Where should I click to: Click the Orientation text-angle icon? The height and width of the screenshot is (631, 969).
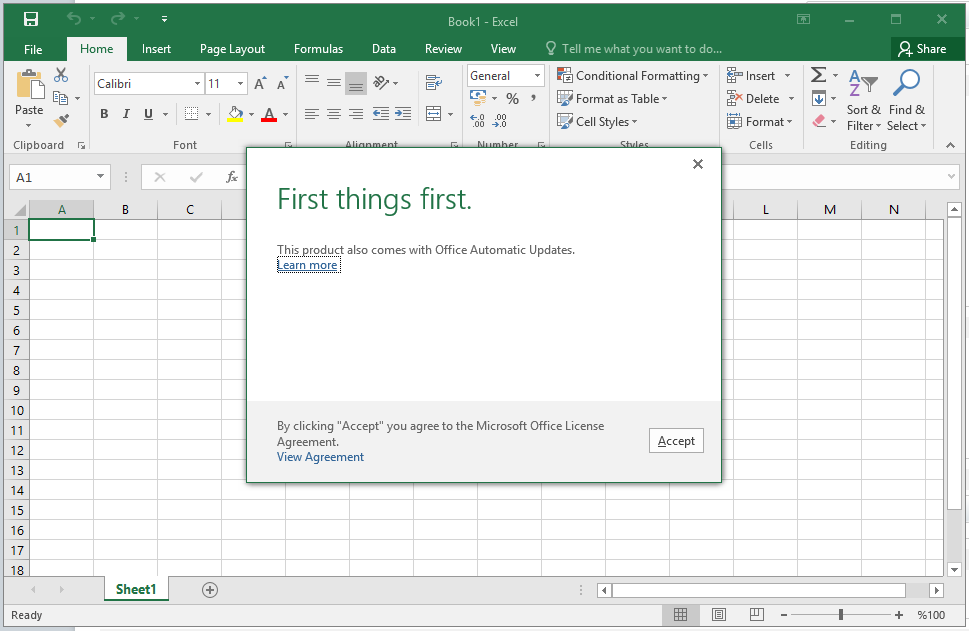pyautogui.click(x=381, y=82)
